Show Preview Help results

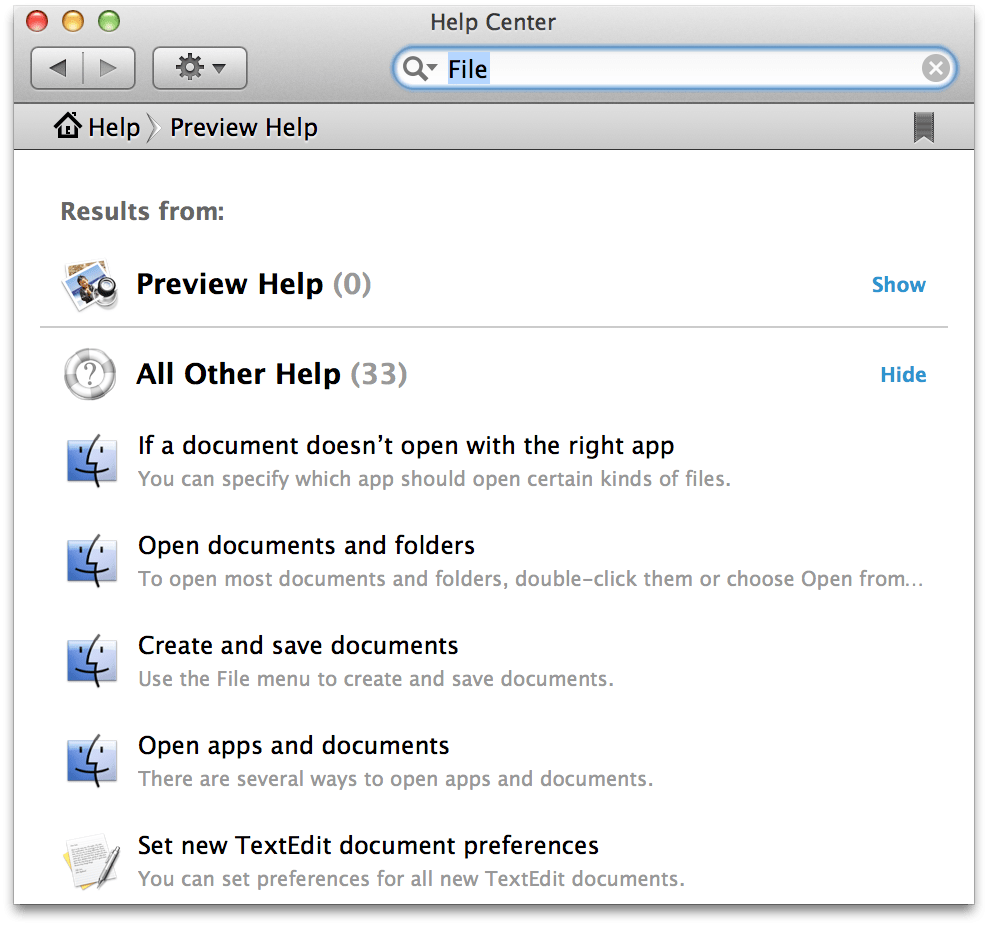898,285
